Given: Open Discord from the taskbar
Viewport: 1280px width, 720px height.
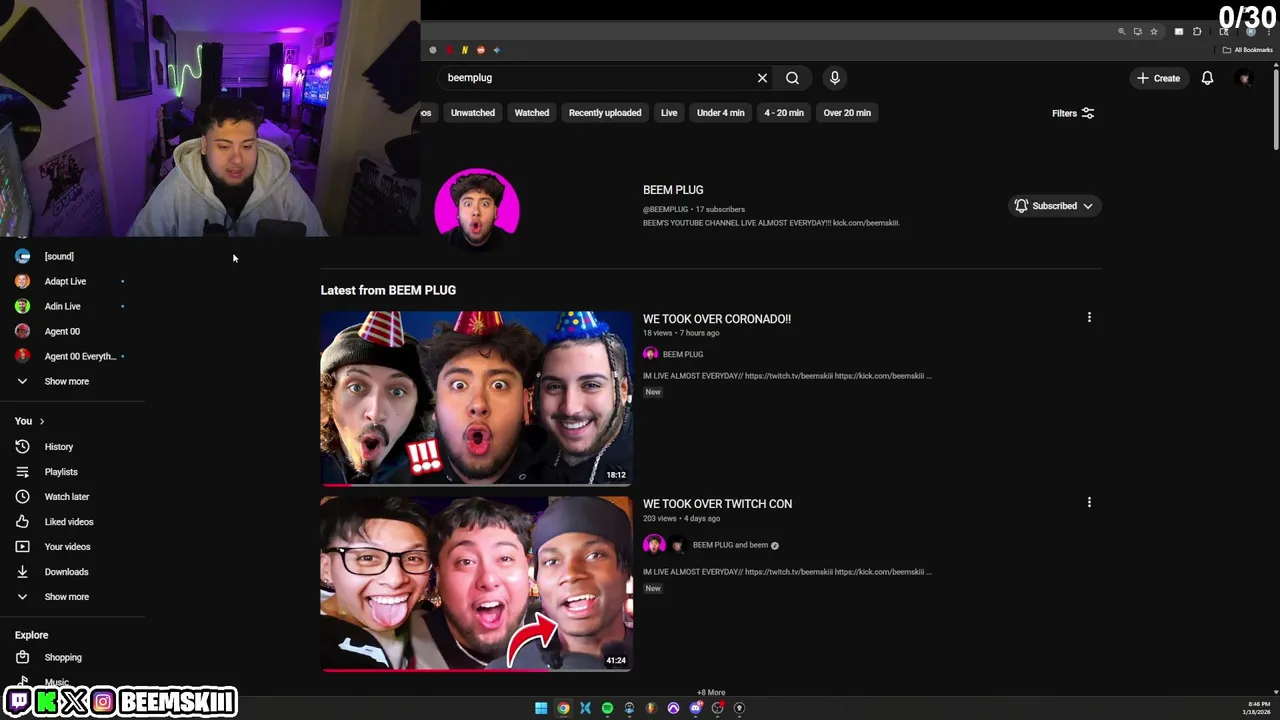Looking at the screenshot, I should click(x=696, y=708).
